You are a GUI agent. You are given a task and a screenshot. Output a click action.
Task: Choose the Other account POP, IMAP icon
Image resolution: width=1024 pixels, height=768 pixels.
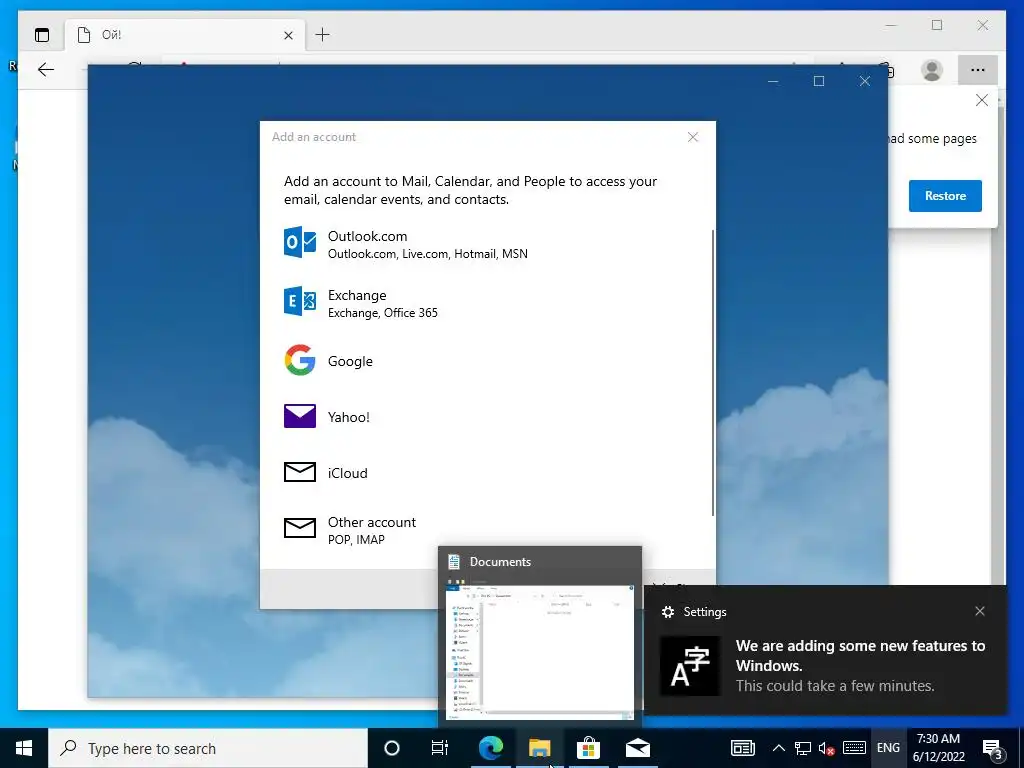pos(300,528)
